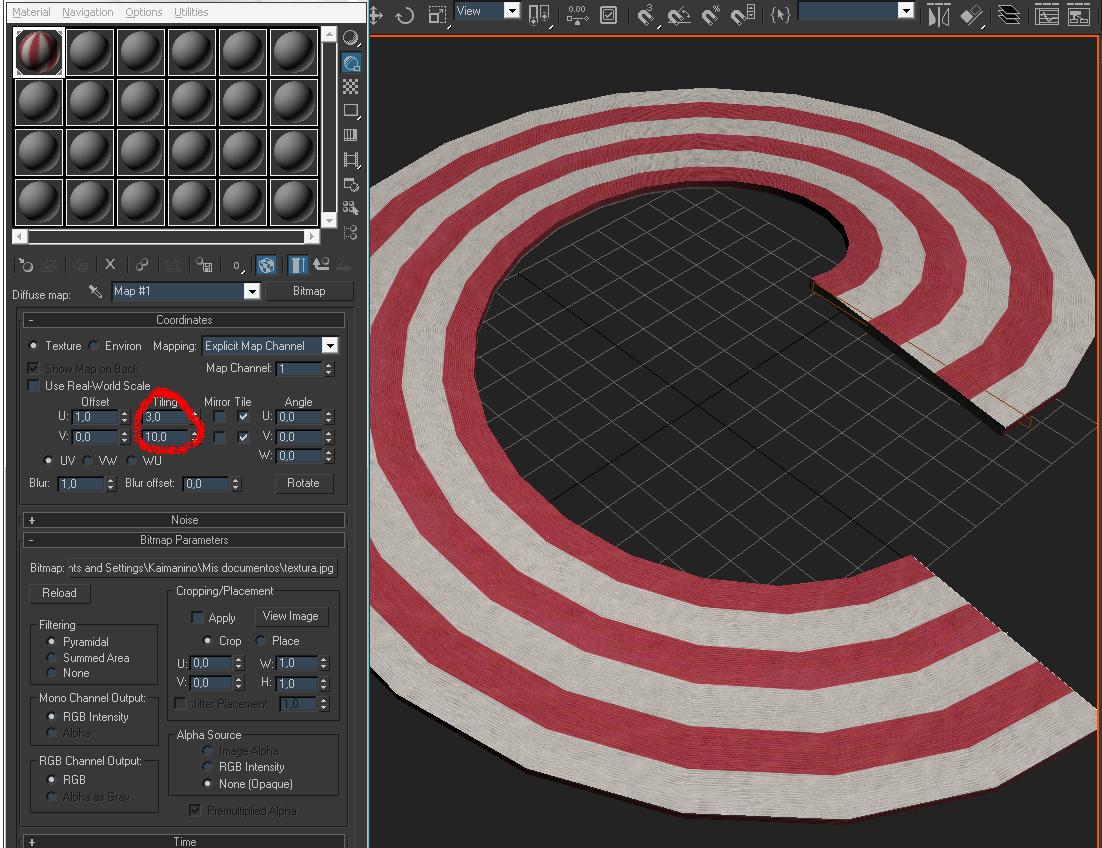
Task: Enable Use Real-World Scale checkbox
Action: pos(34,386)
